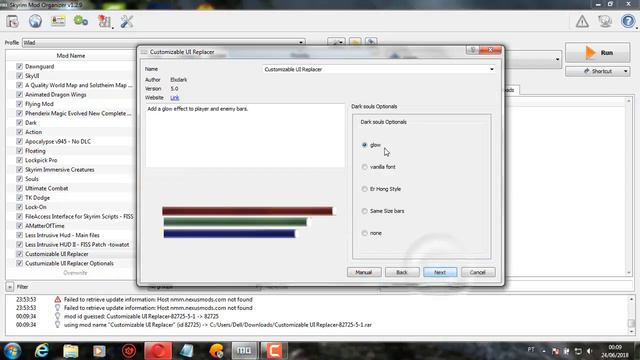
Task: Open Internet Explorer from taskbar
Action: pyautogui.click(x=42, y=351)
